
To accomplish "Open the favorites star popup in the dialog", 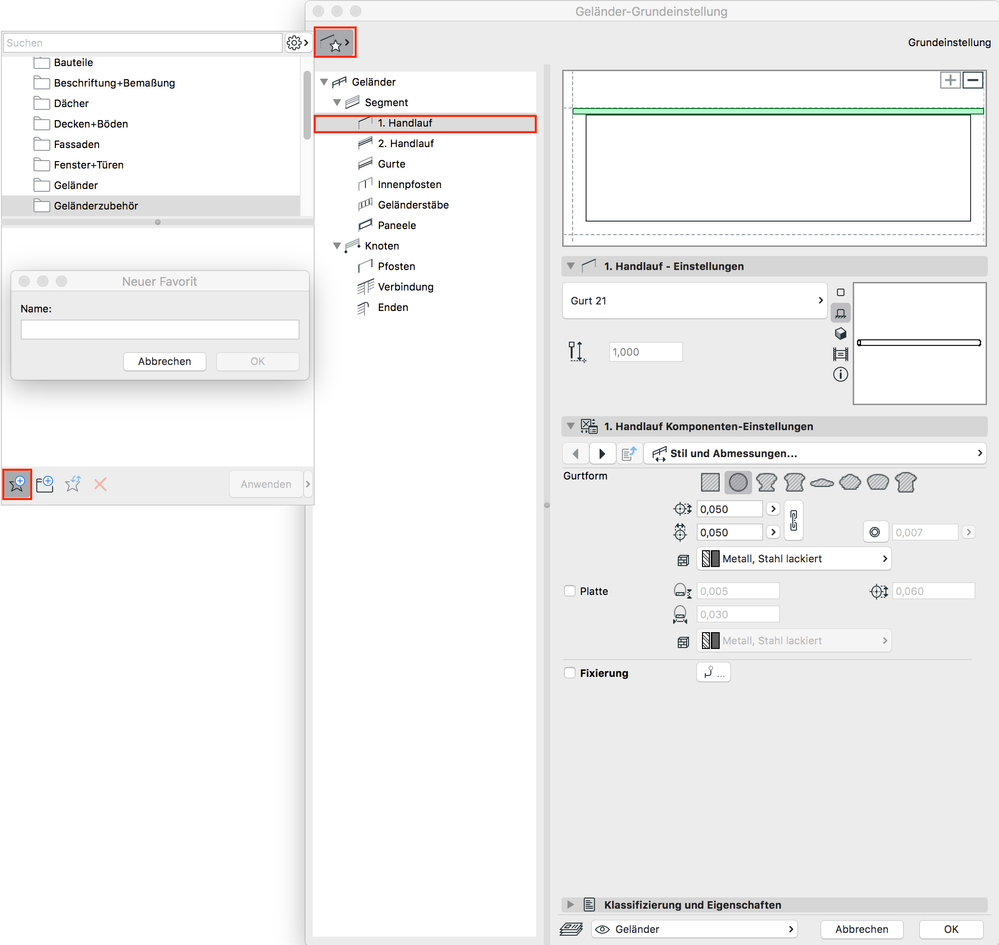I will [x=335, y=43].
